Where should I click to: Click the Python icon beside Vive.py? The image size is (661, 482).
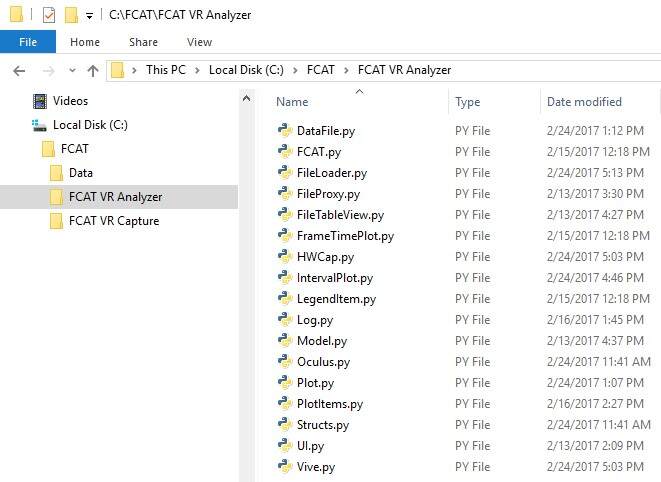pyautogui.click(x=284, y=467)
